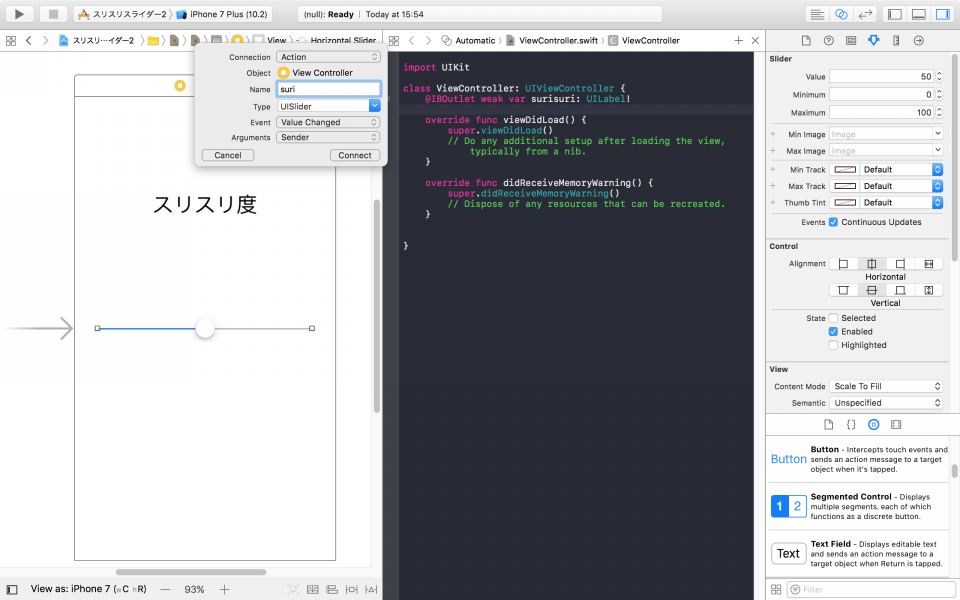The image size is (960, 600).
Task: Go back in the storyboard jump bar
Action: [29, 40]
